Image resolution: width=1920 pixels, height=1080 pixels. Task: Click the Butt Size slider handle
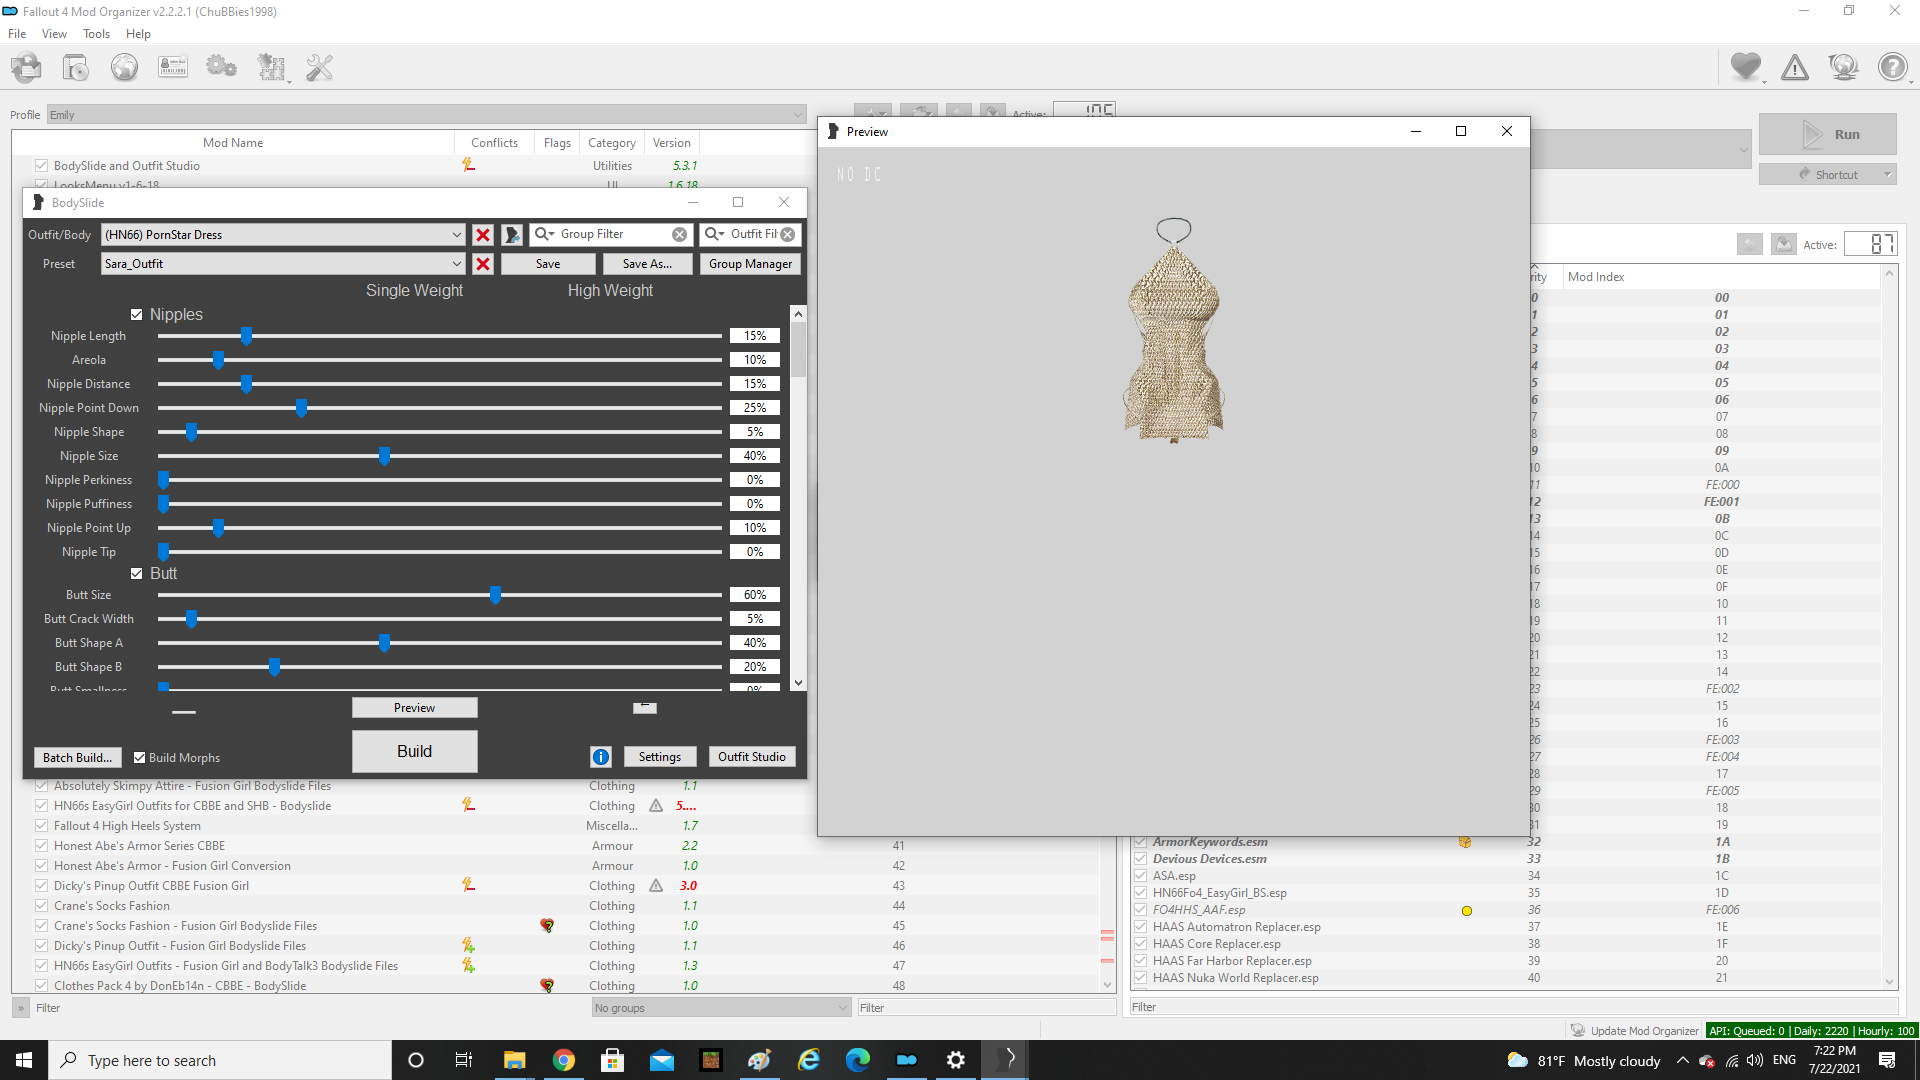tap(495, 595)
